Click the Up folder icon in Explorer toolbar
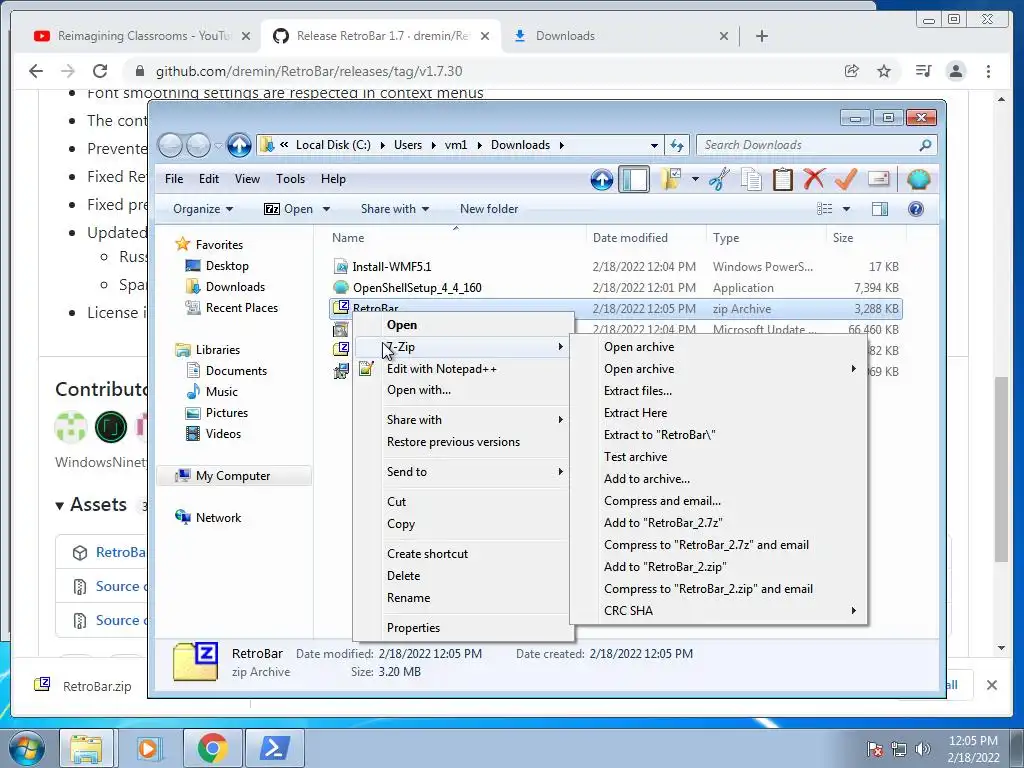 coord(601,179)
